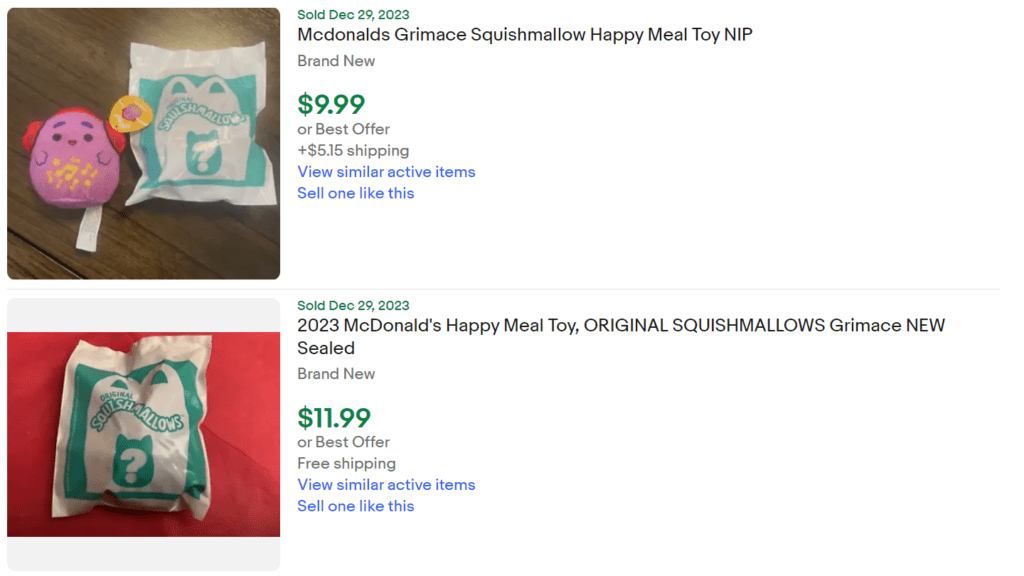The image size is (1024, 576).
Task: Click "View similar active items" under the $9.99 listing
Action: point(386,171)
